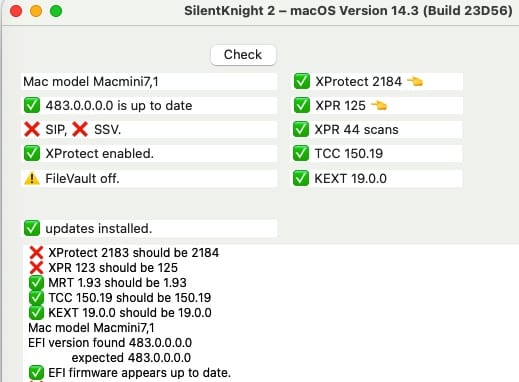Click the green checkmark beside TCC 150.19 should be 150.19
519x382 pixels.
(x=36, y=298)
